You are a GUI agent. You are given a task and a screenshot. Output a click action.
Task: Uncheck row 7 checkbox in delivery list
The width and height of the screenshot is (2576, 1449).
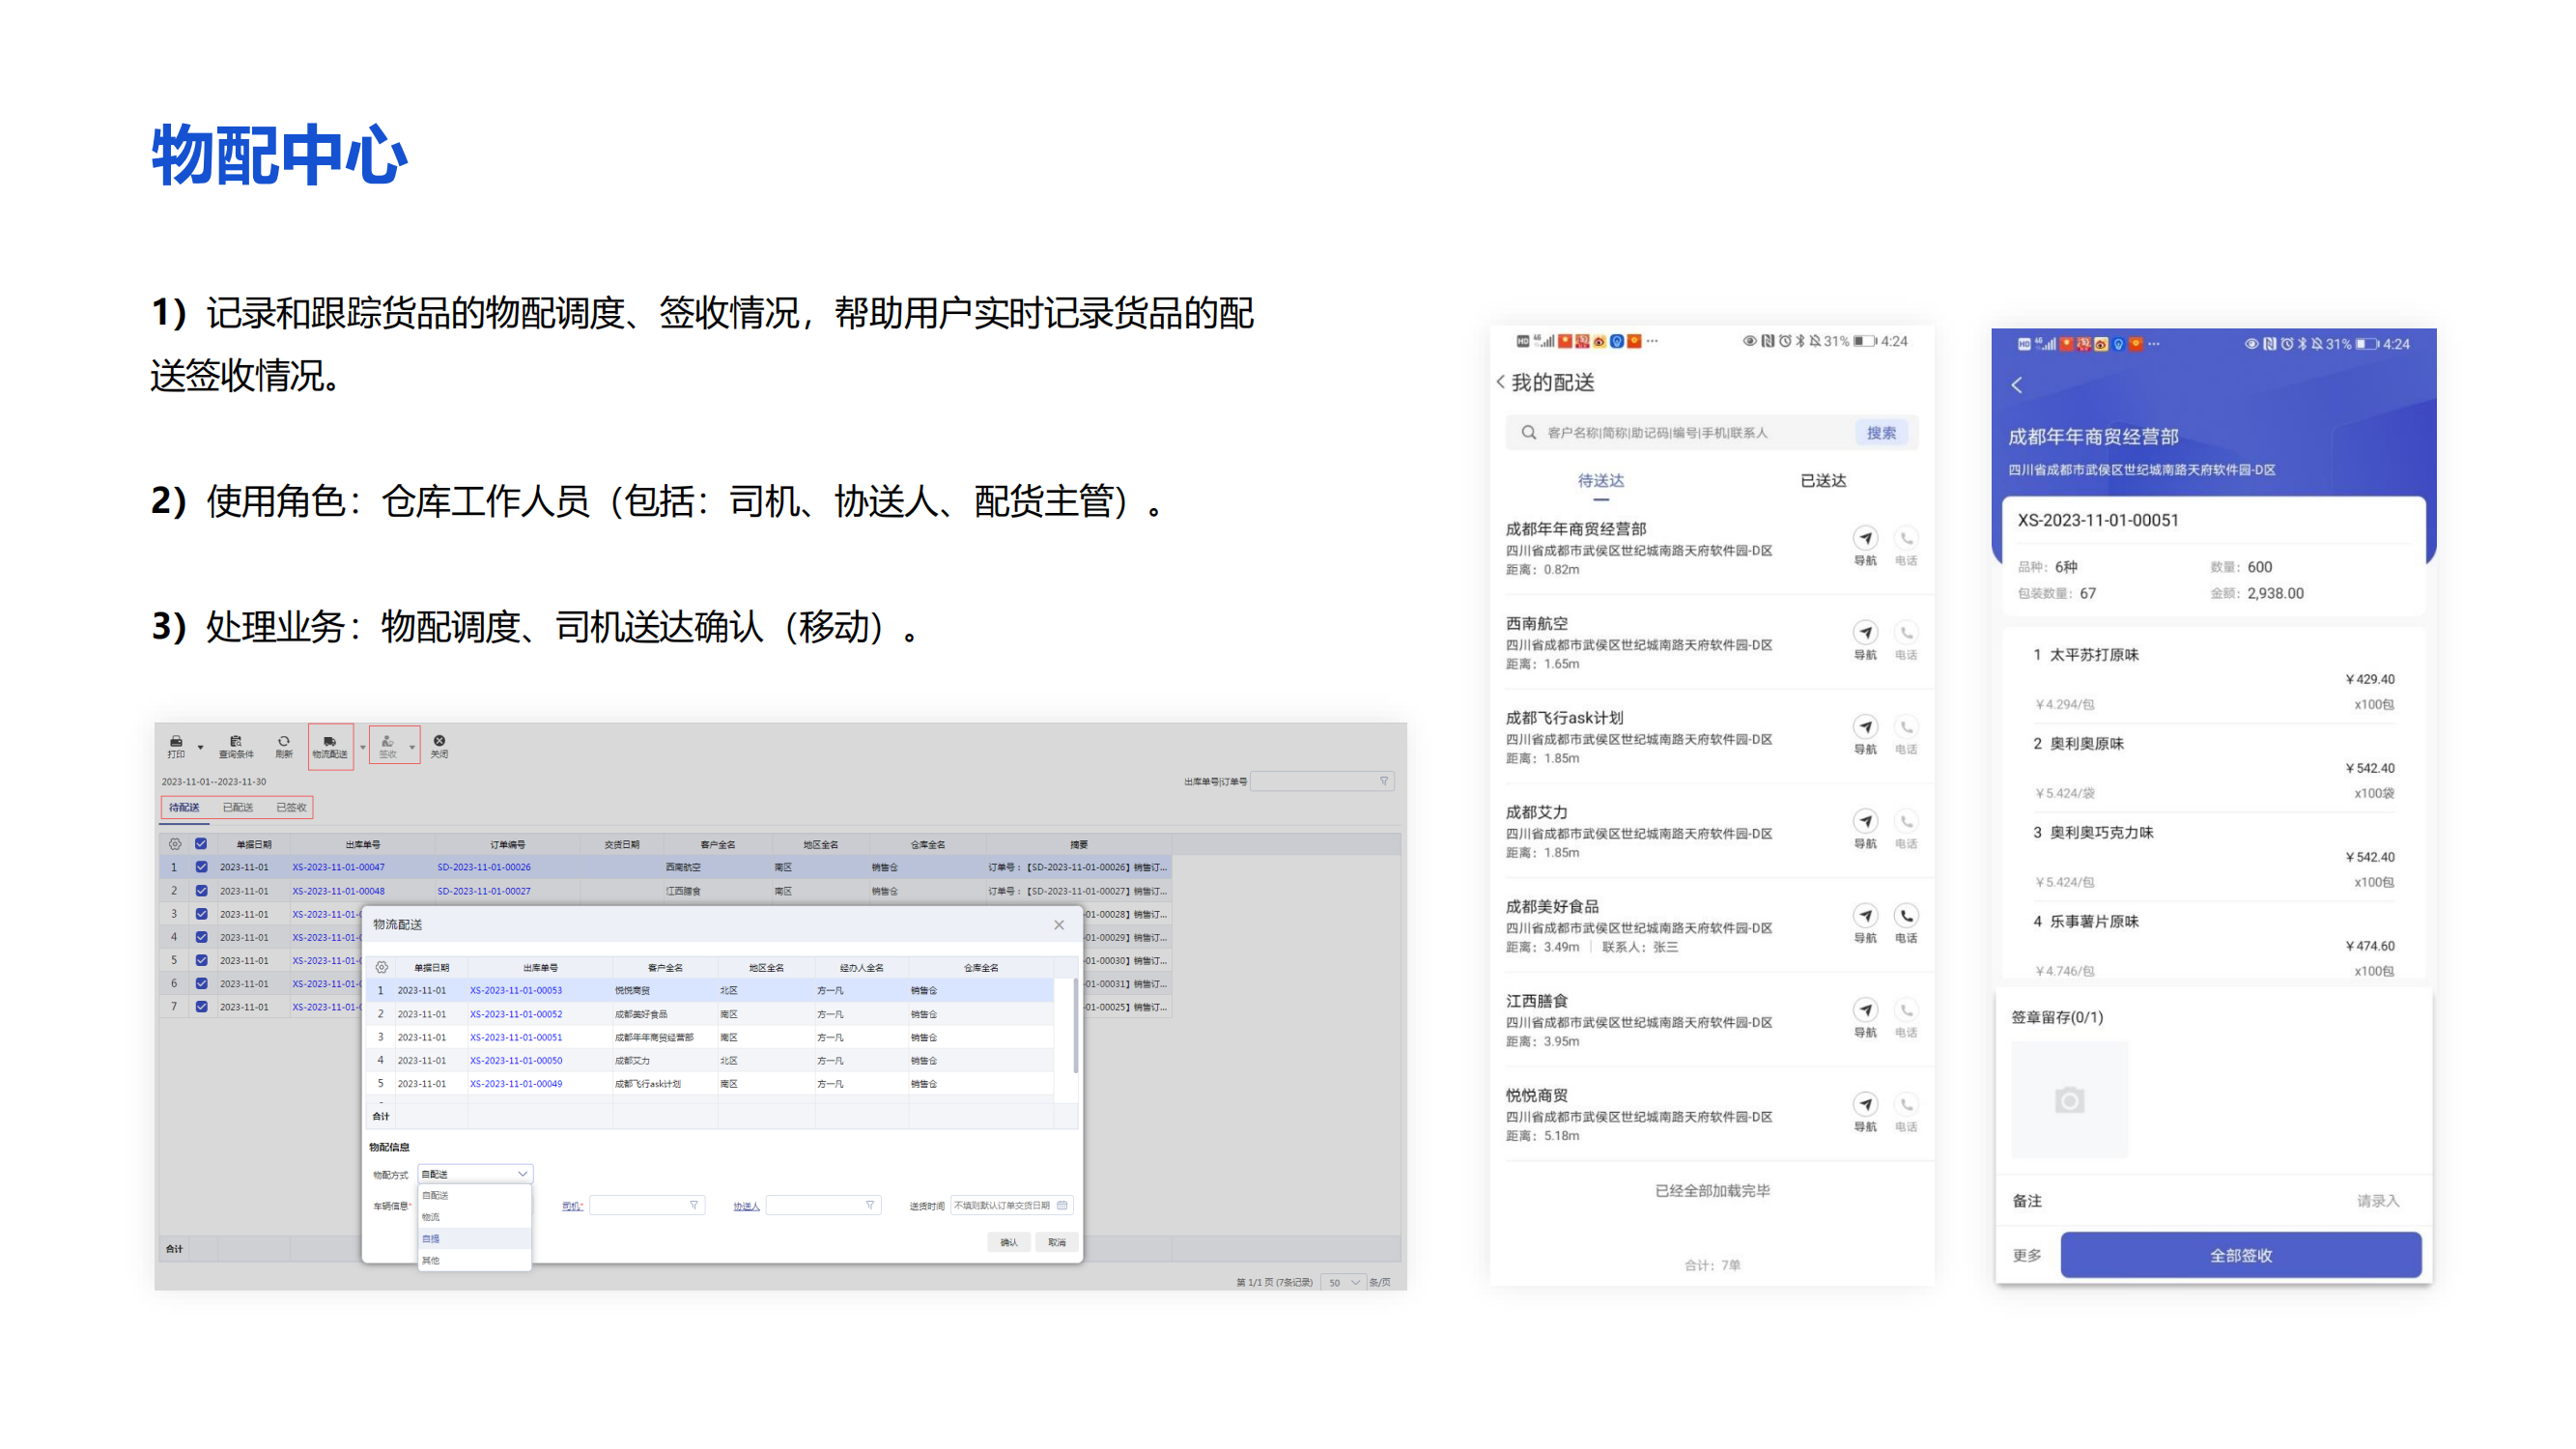pyautogui.click(x=201, y=1007)
